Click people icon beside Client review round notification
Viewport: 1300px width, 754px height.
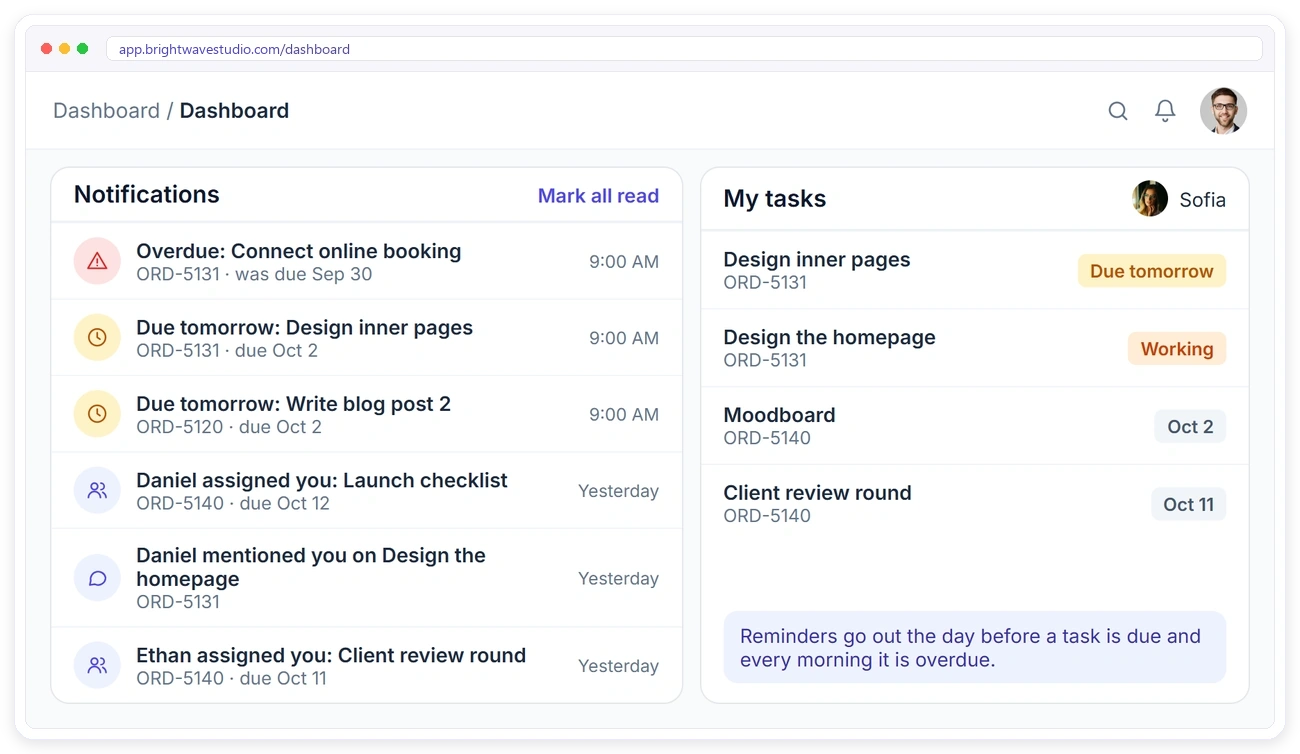tap(97, 665)
